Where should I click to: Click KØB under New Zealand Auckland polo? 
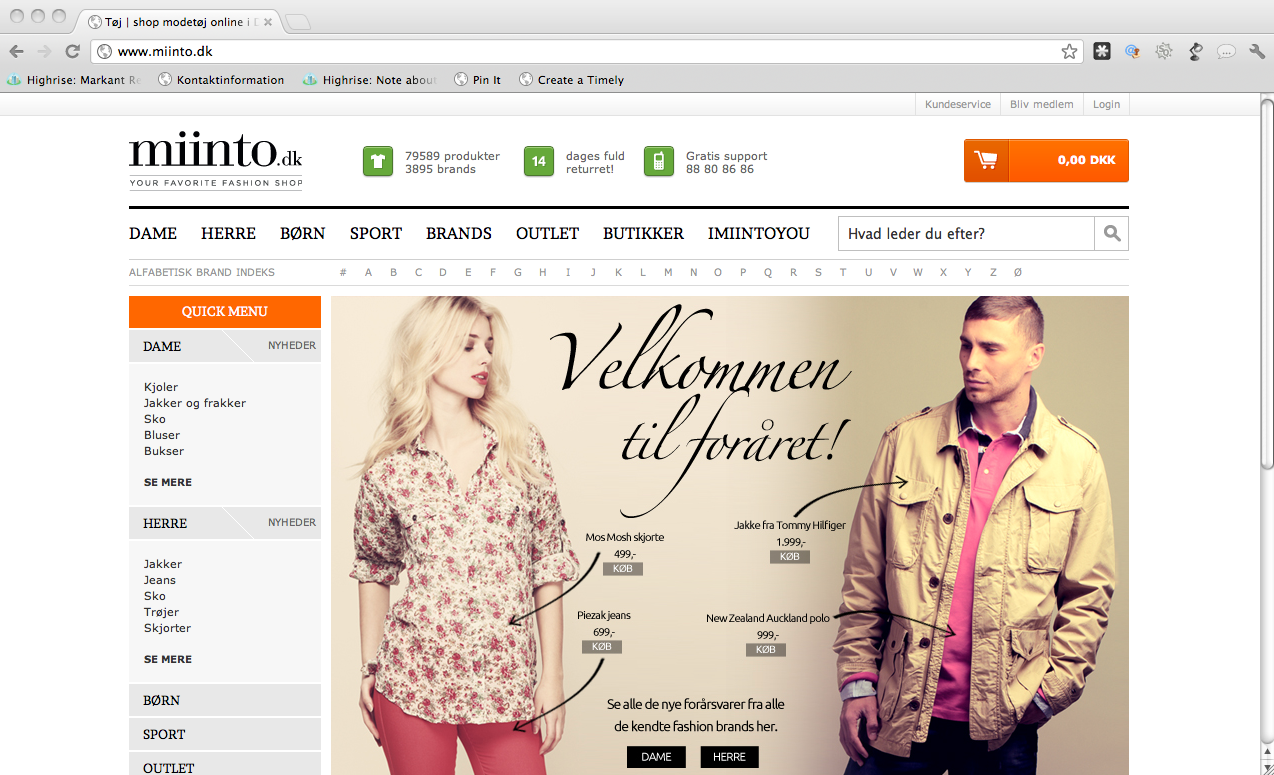click(766, 650)
